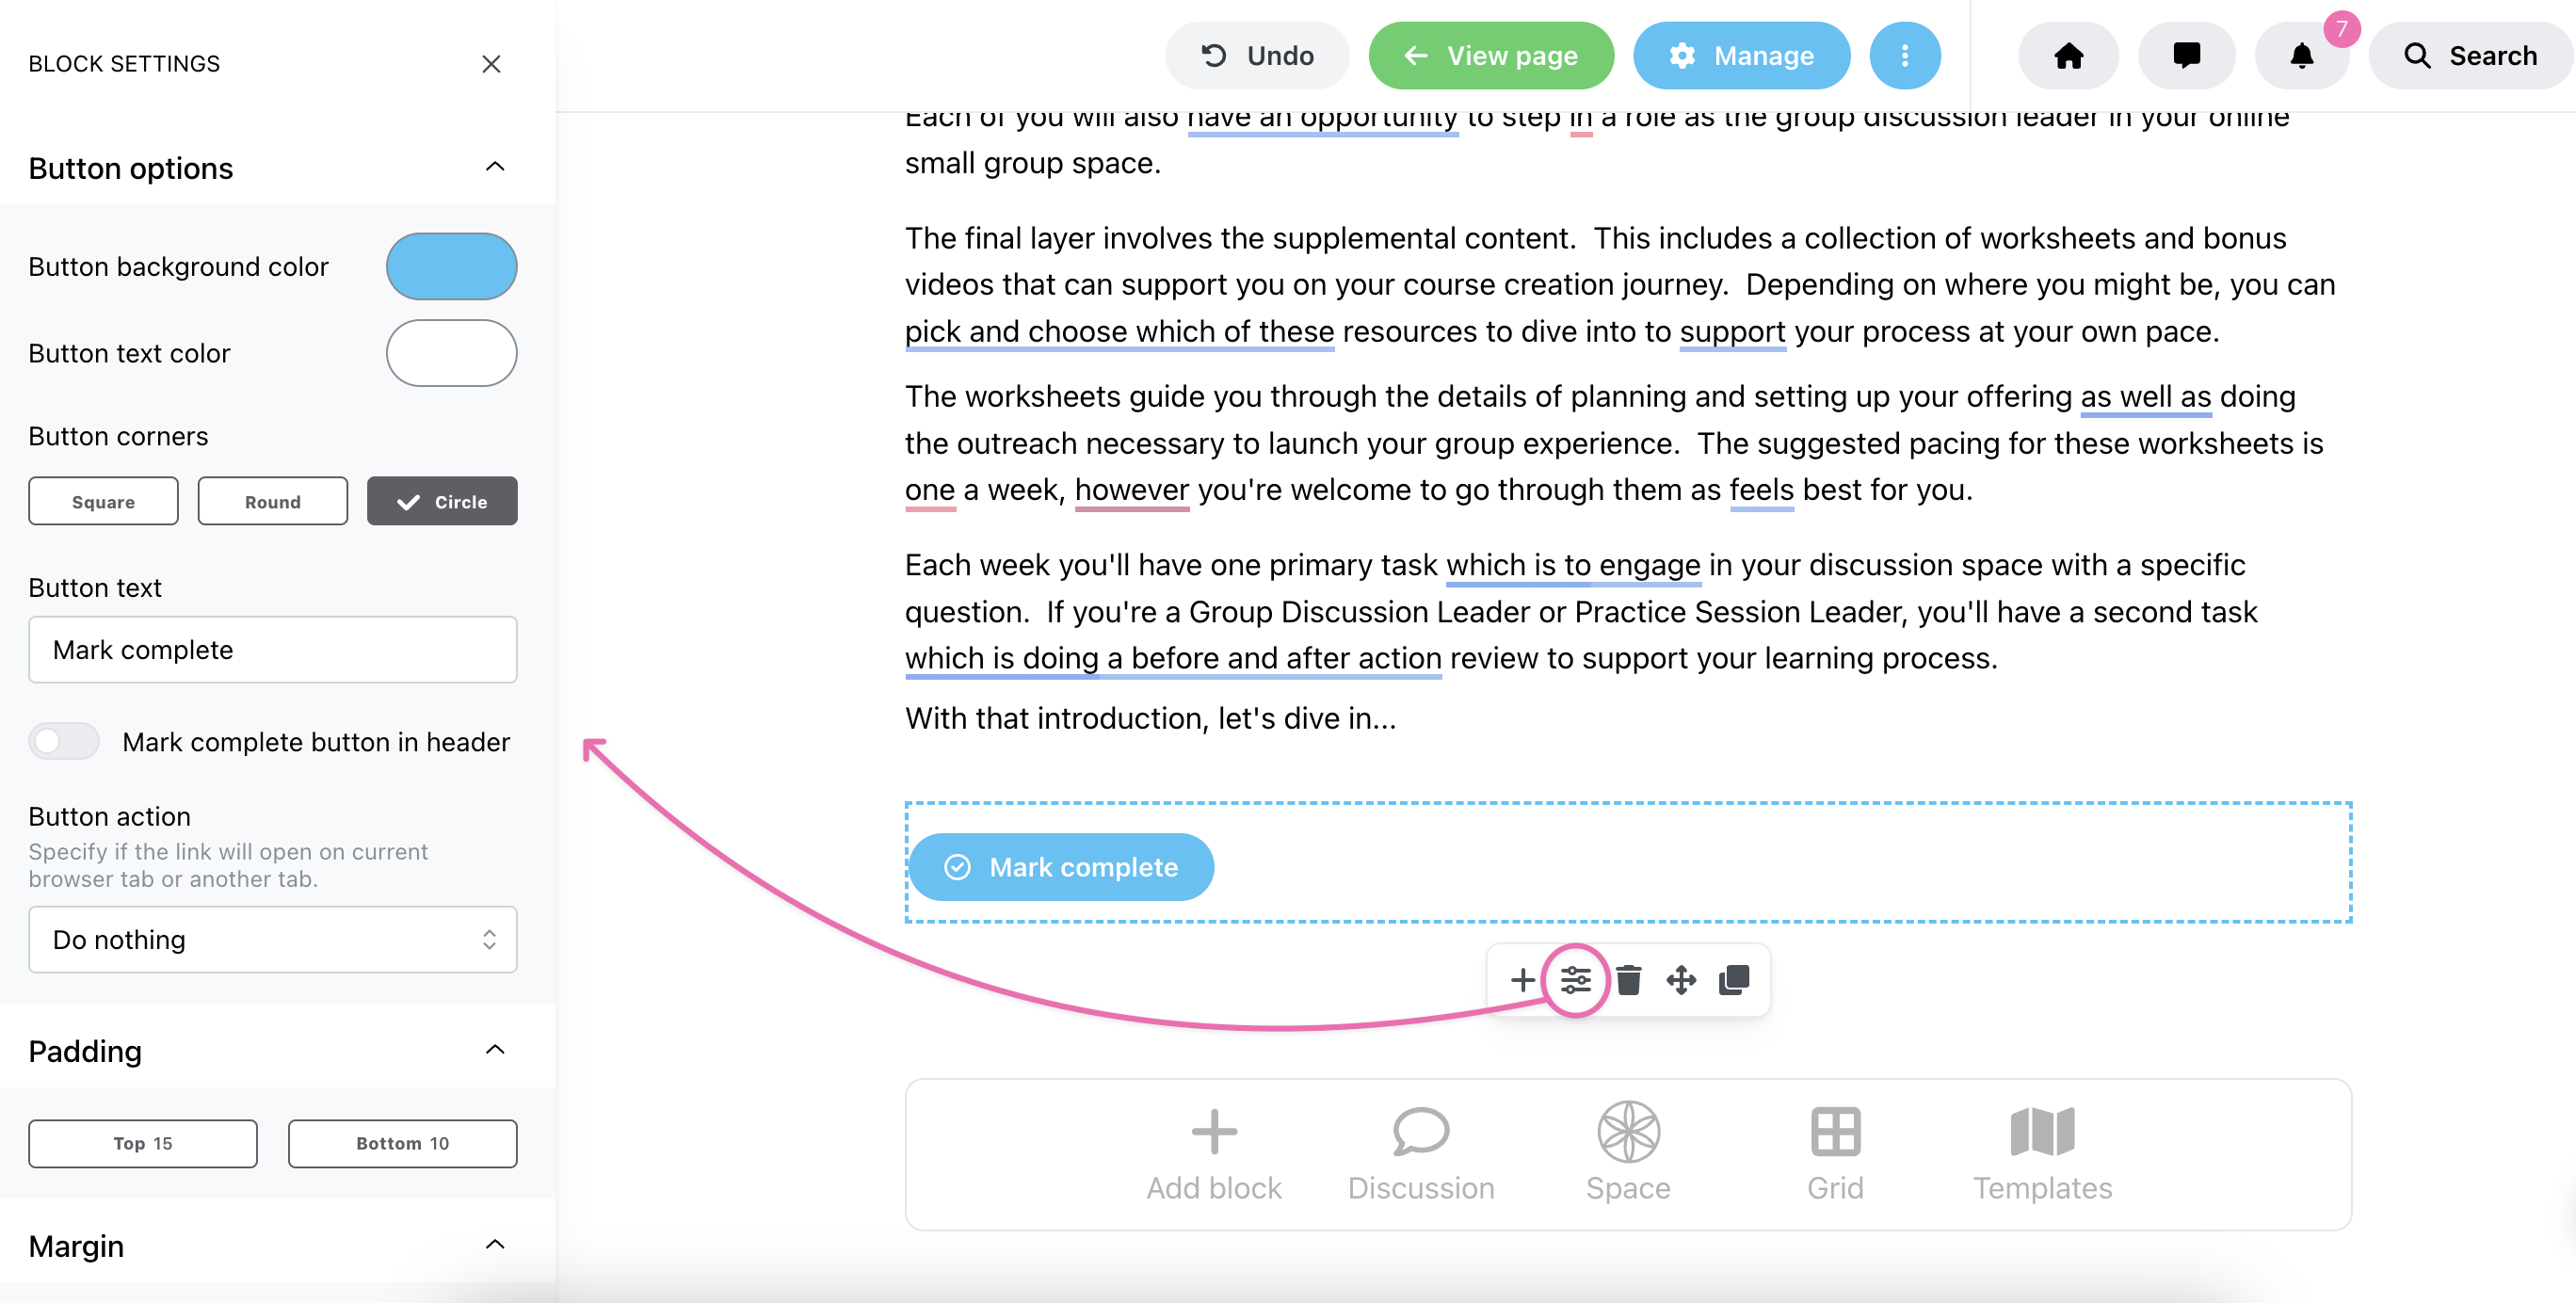Choose Discussion in add content bar
2576x1303 pixels.
point(1421,1154)
